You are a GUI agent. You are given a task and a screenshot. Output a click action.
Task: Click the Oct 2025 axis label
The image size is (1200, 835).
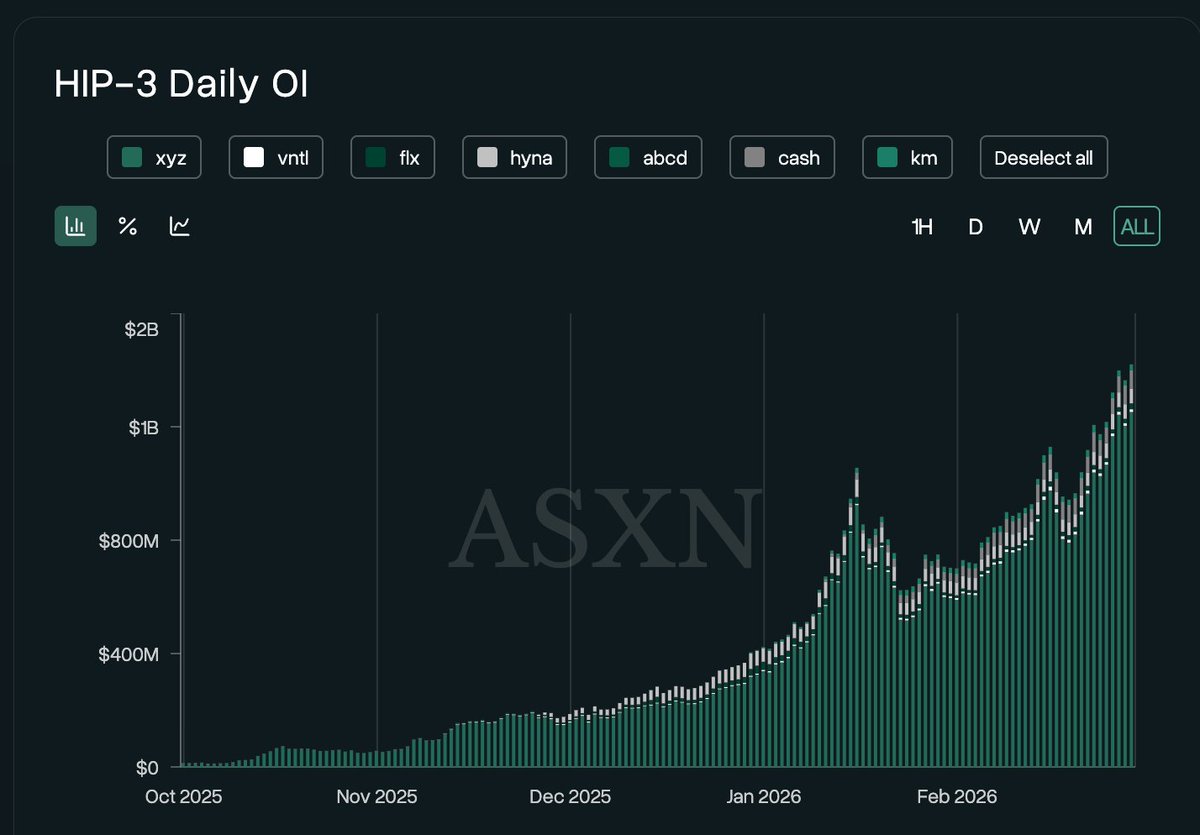click(184, 797)
